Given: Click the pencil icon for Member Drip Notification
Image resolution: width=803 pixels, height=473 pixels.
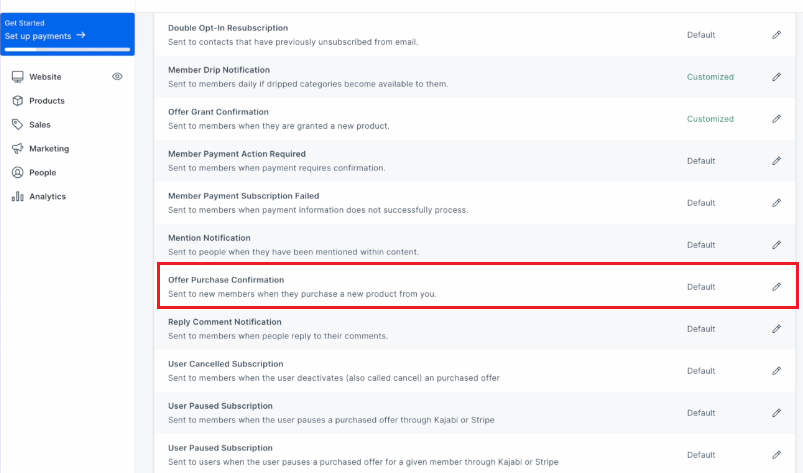Looking at the screenshot, I should [x=776, y=77].
